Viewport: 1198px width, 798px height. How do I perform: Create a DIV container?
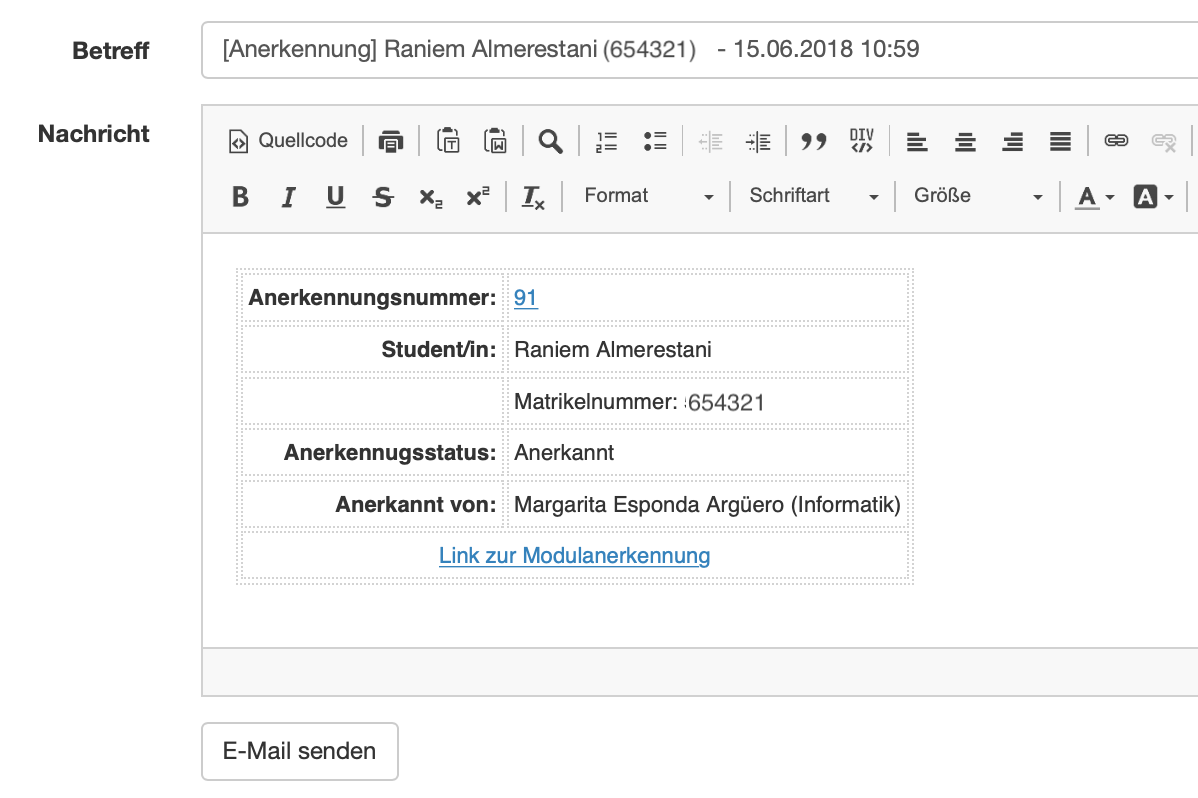pos(862,141)
